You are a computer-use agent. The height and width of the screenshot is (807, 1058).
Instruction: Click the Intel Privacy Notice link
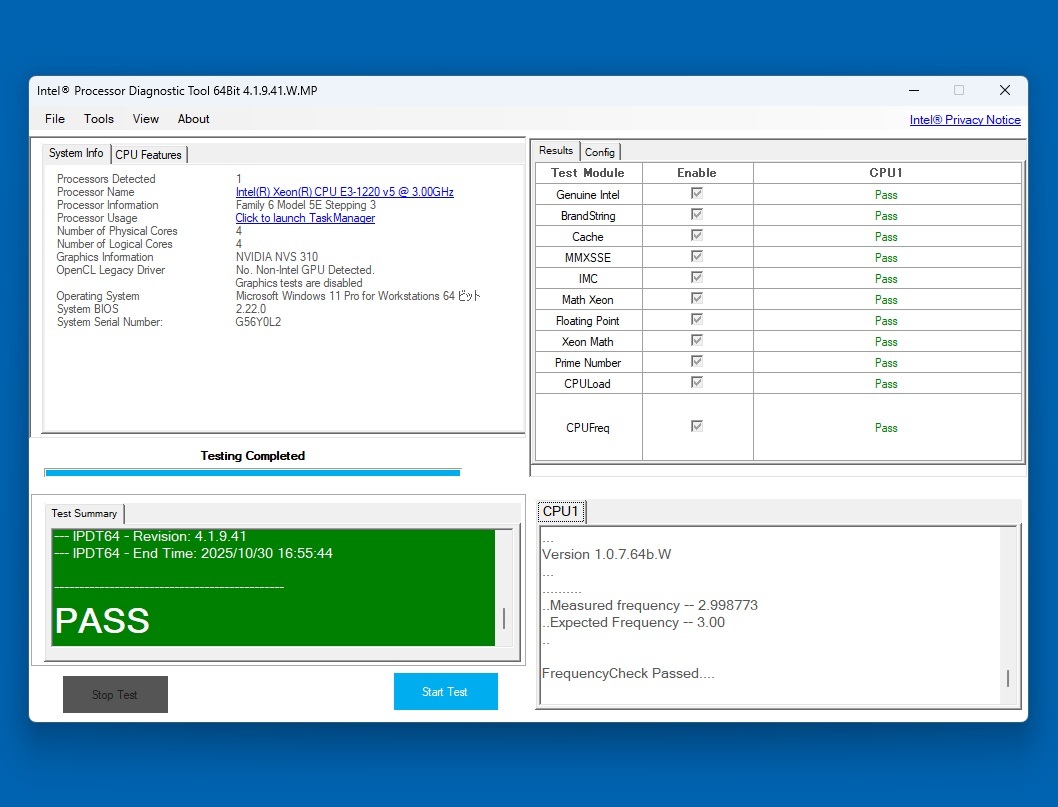(964, 120)
